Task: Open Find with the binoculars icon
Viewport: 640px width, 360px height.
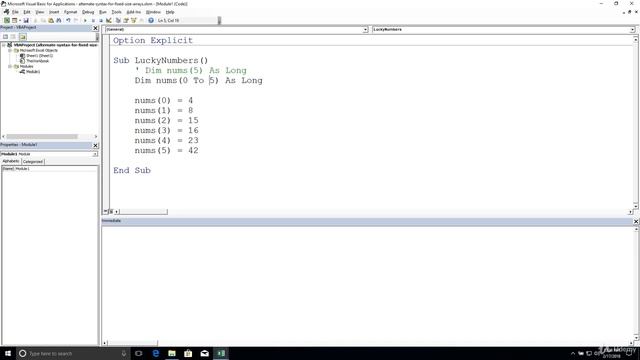Action: (x=59, y=20)
